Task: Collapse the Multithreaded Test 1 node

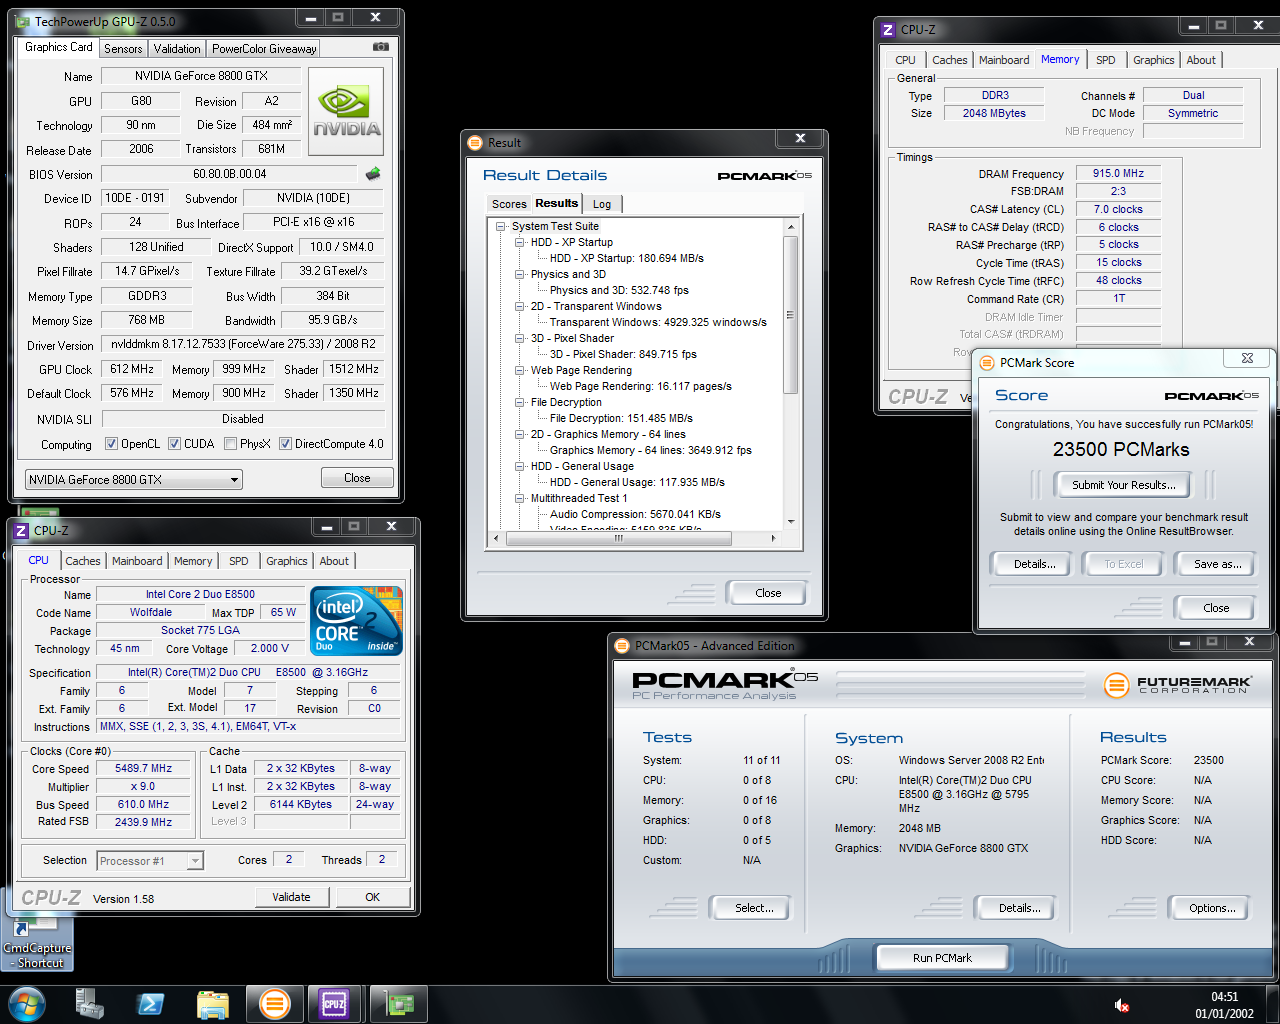Action: coord(520,499)
